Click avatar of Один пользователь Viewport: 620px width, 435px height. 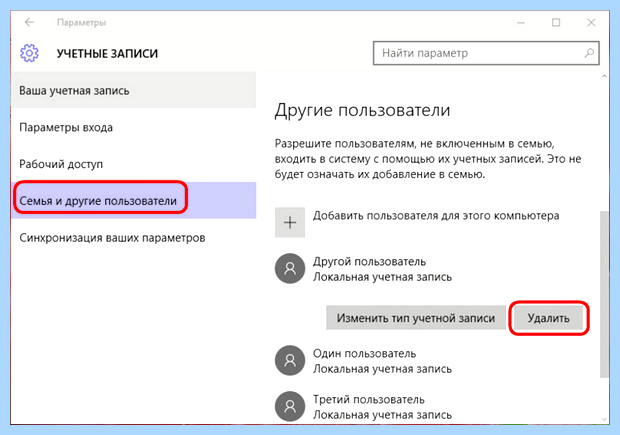(x=290, y=360)
